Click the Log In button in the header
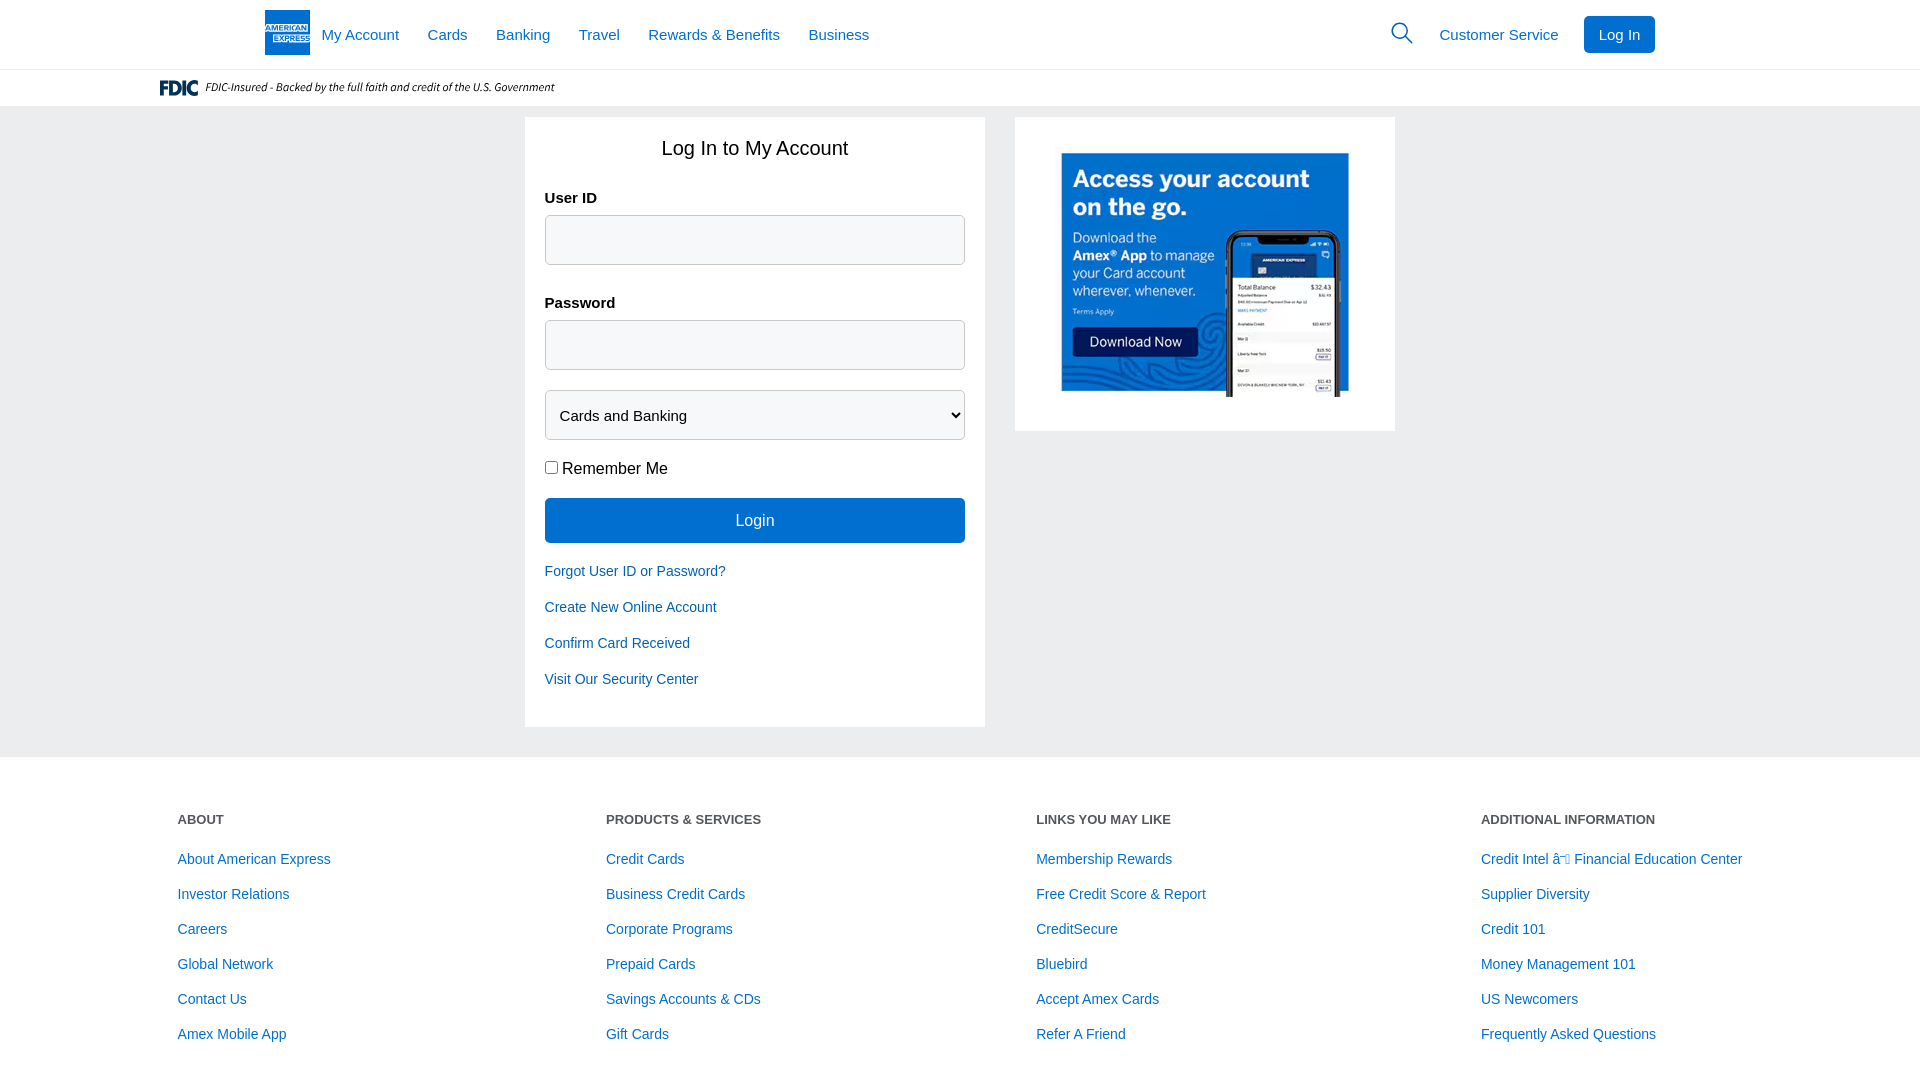This screenshot has width=1920, height=1080. (x=1618, y=35)
